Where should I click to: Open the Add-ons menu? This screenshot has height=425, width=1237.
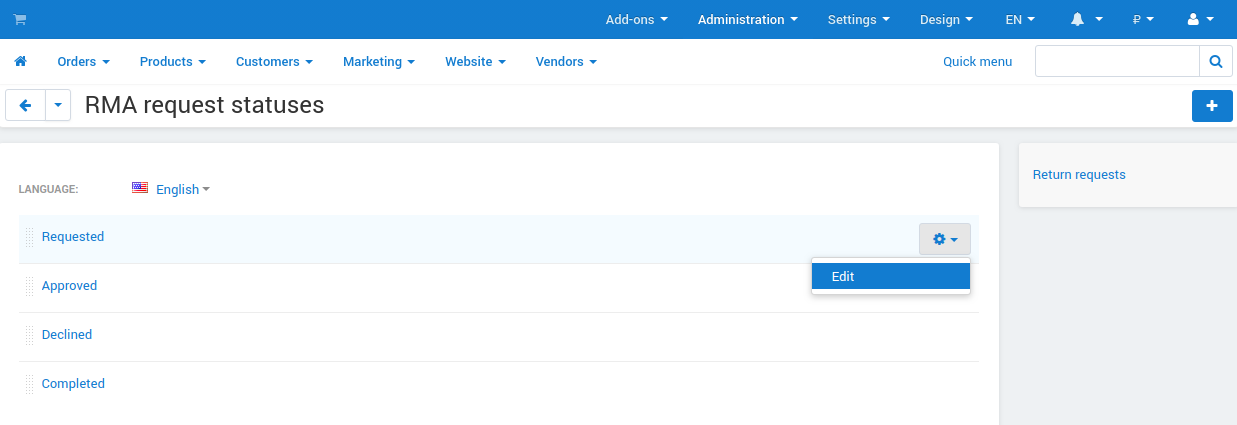click(636, 20)
